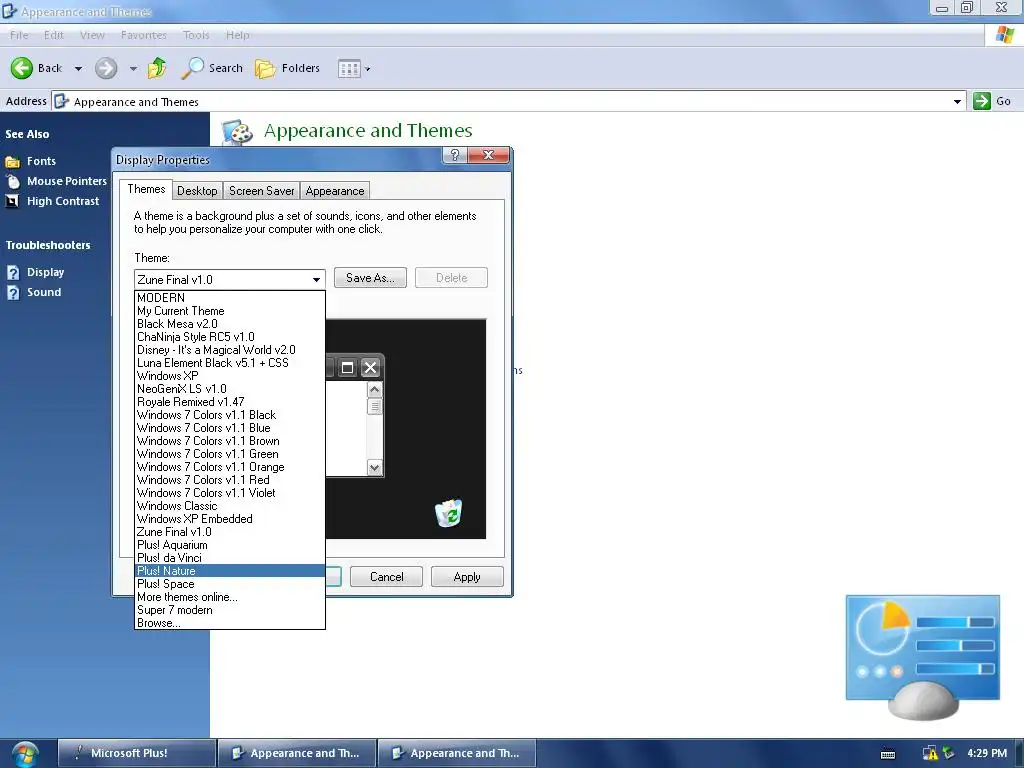This screenshot has width=1024, height=768.
Task: Choose My Current Theme from list
Action: [x=229, y=311]
